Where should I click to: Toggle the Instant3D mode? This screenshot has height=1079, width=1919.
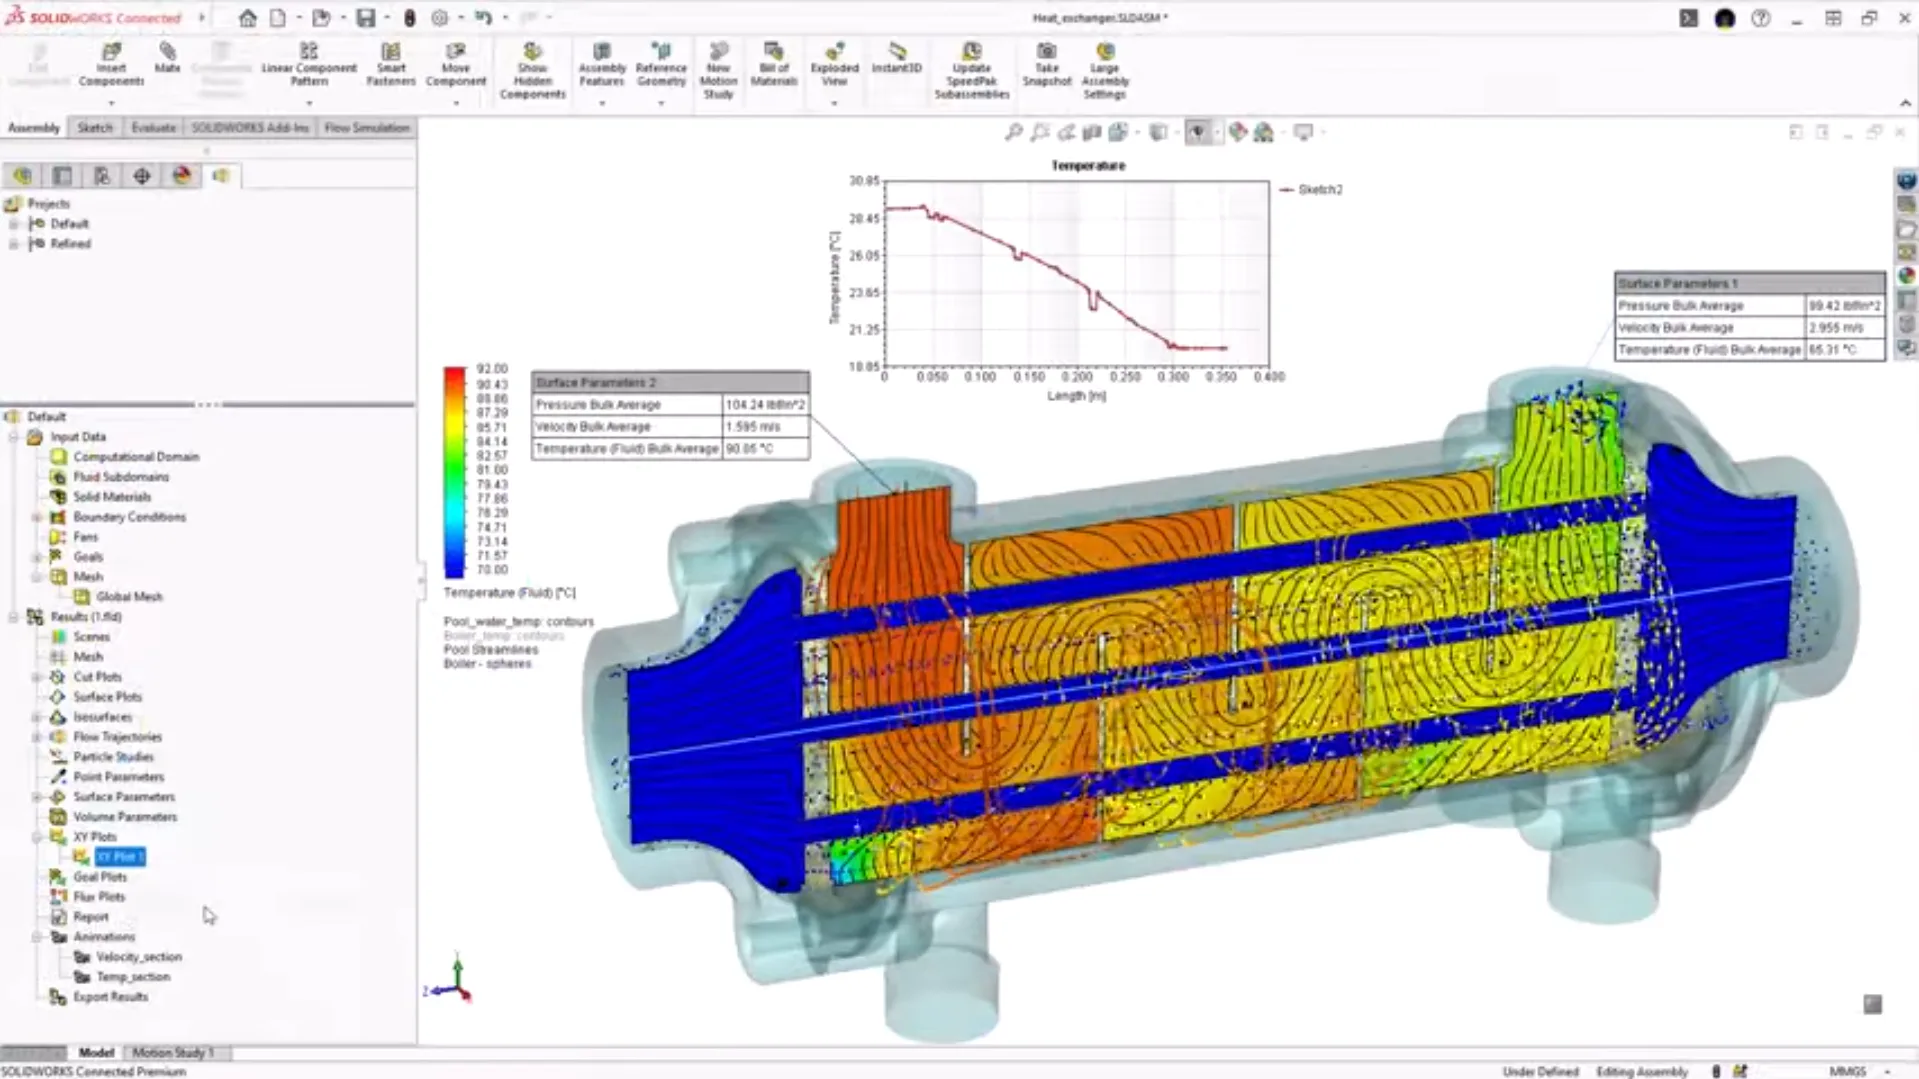pos(896,58)
